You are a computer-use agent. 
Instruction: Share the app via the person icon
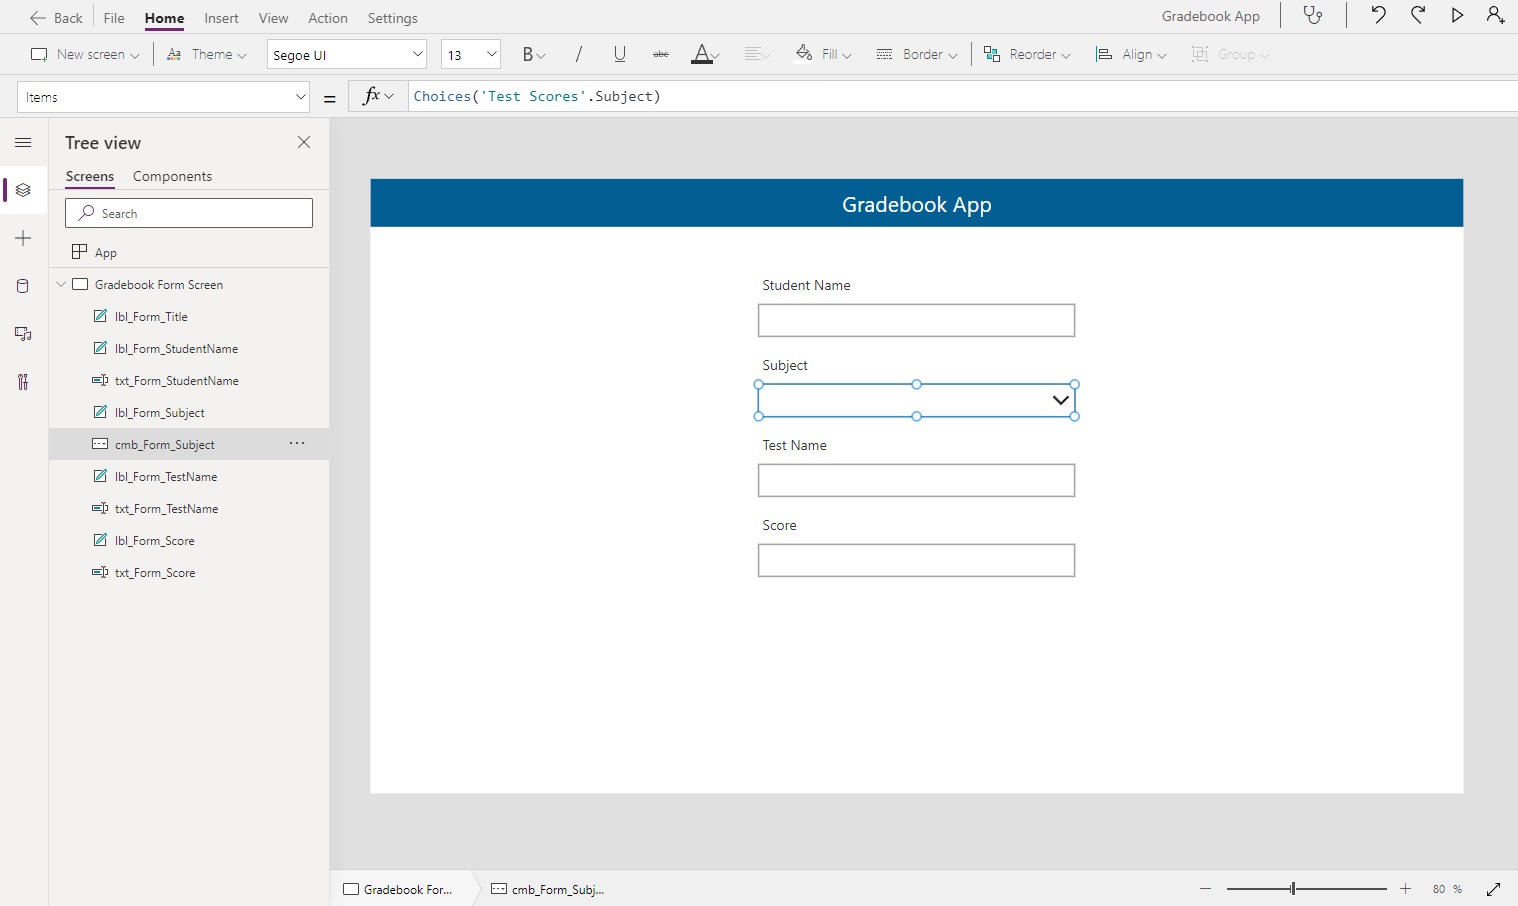(1494, 15)
